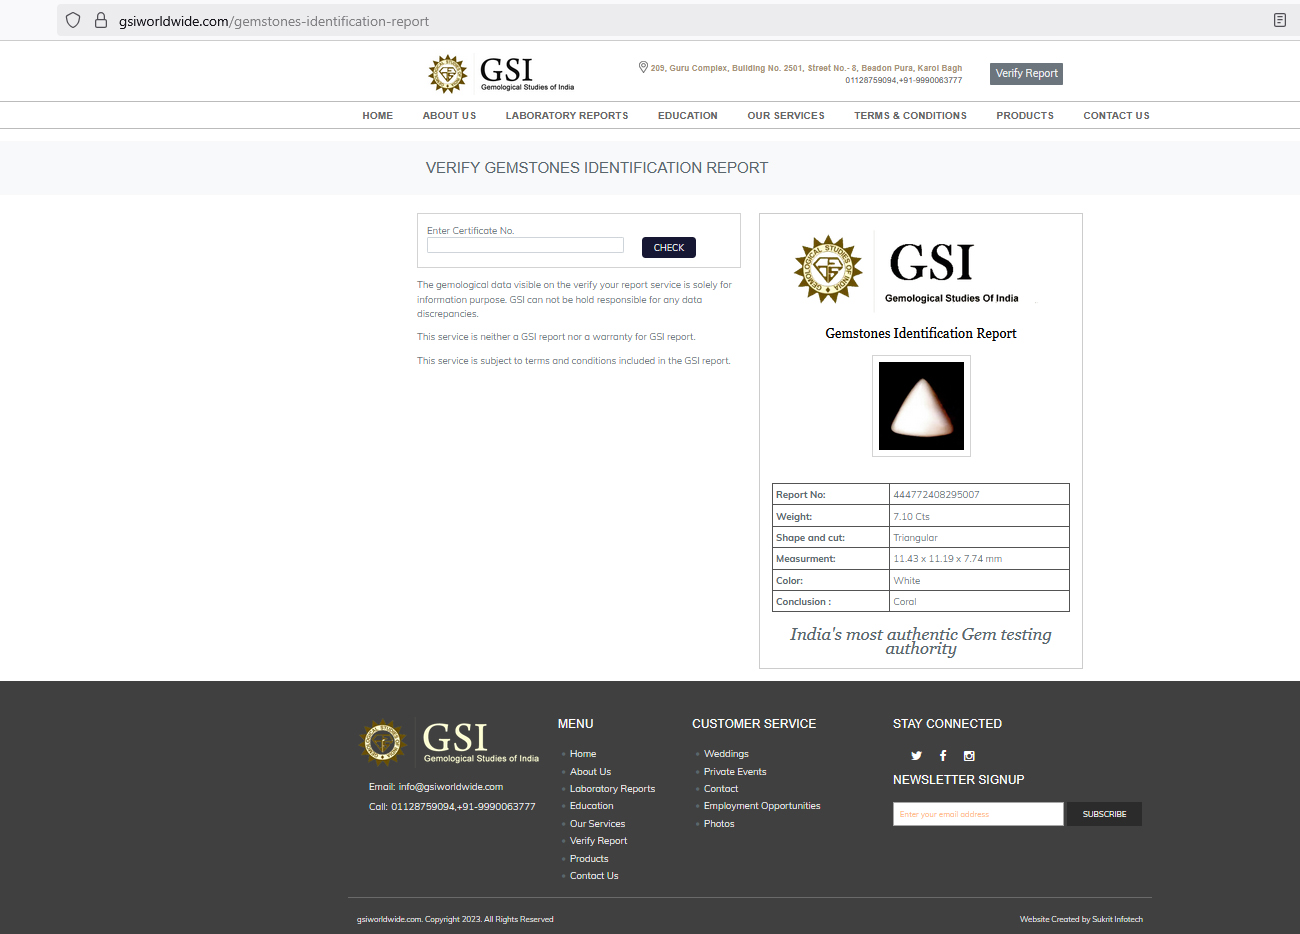Open the Employment Opportunities link
1300x934 pixels.
pos(762,806)
